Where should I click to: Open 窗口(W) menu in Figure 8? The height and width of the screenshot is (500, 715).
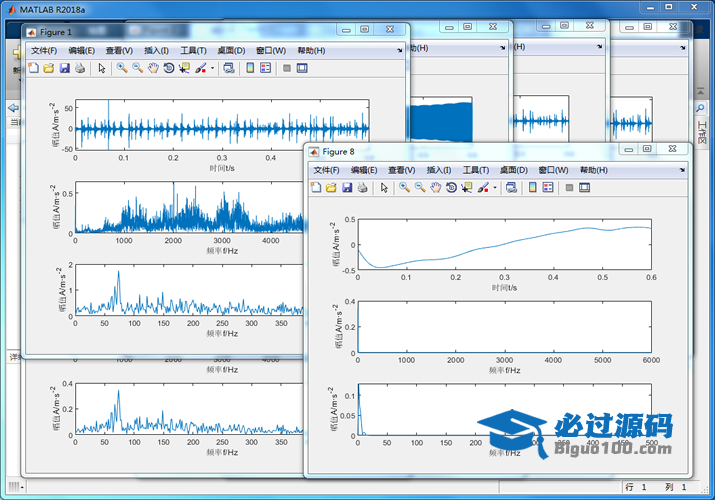(554, 170)
